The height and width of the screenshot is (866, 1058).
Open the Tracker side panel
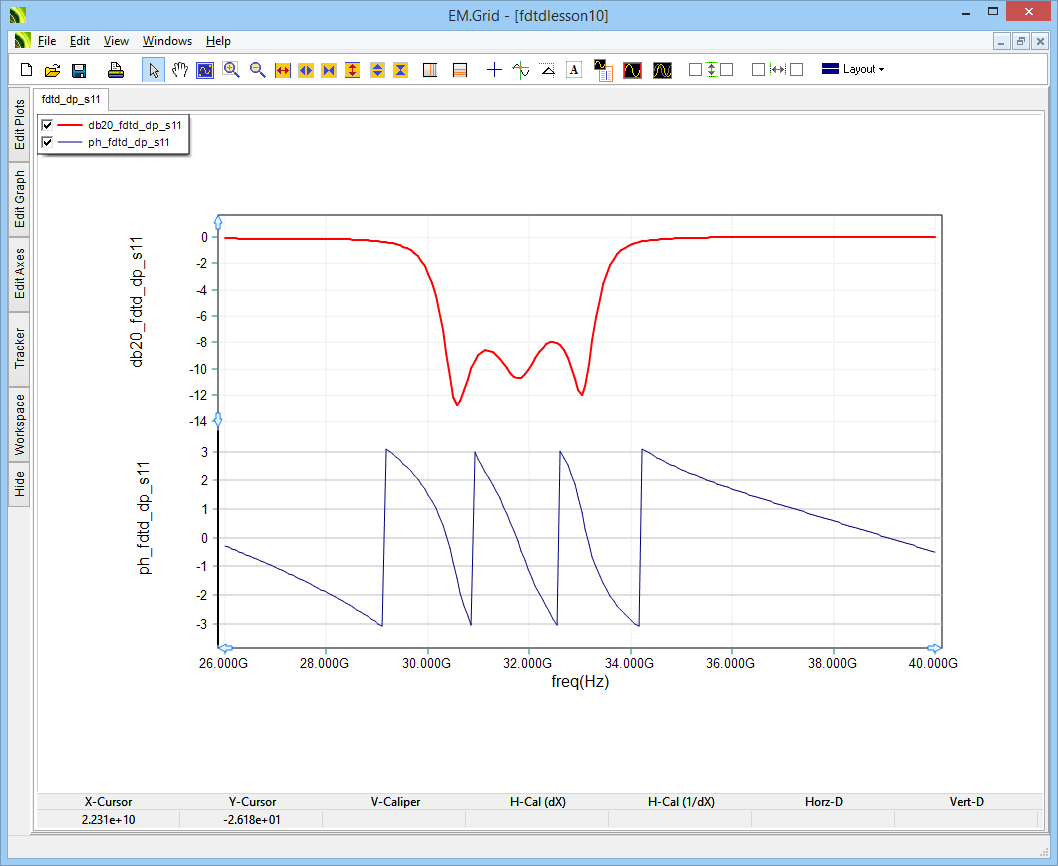(19, 349)
